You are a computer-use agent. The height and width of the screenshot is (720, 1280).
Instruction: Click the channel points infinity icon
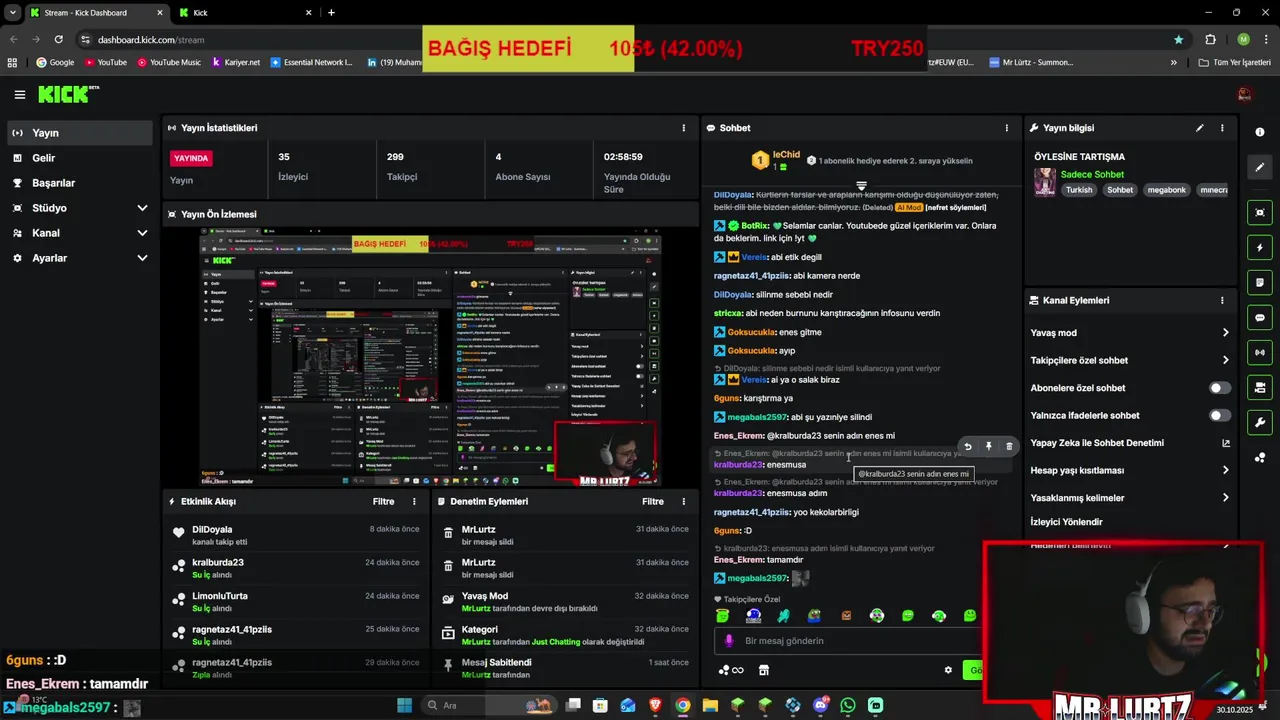tap(731, 670)
